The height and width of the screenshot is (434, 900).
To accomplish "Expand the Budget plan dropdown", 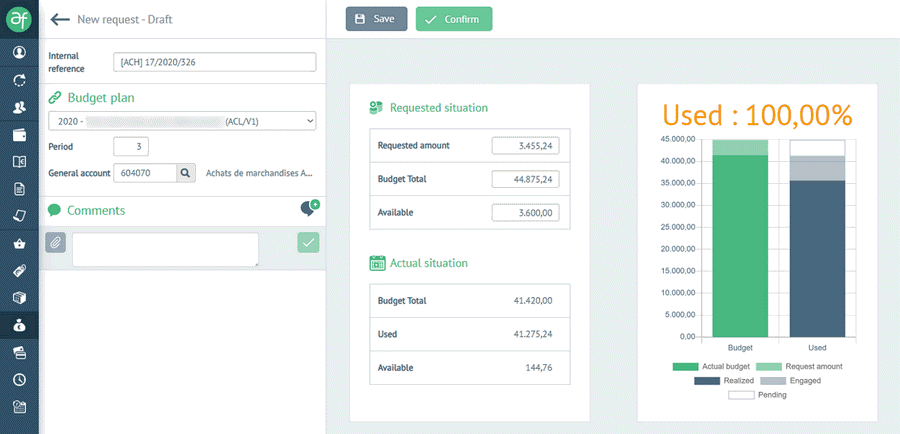I will (x=182, y=121).
